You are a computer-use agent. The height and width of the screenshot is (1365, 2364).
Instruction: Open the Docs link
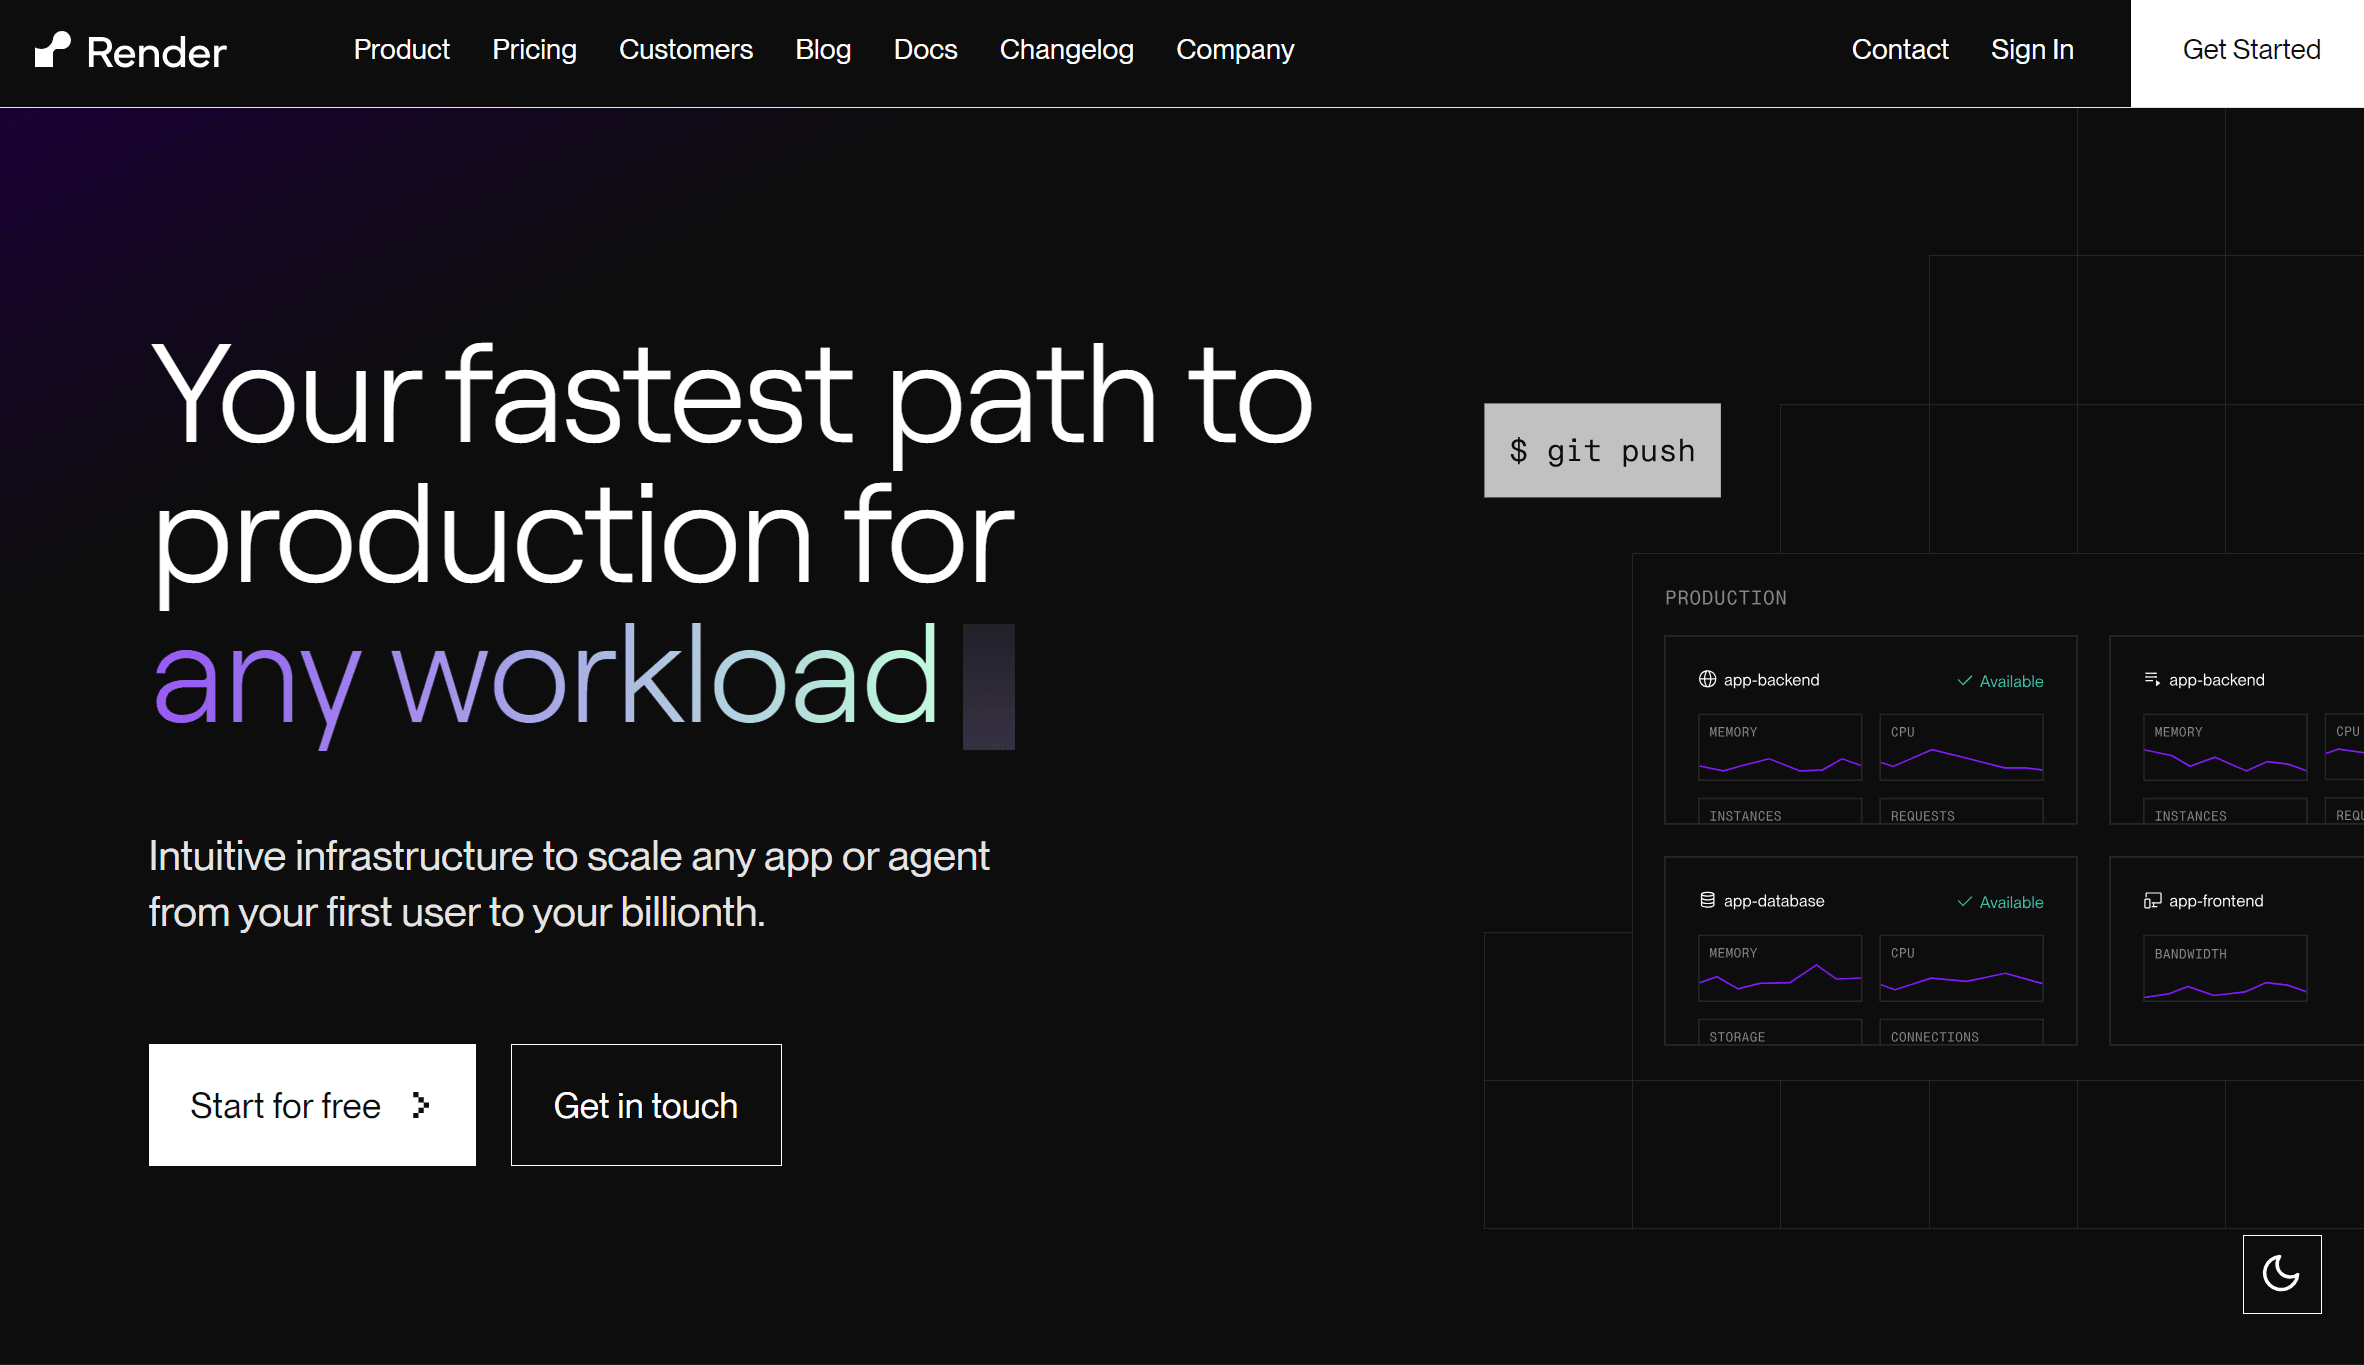coord(925,50)
